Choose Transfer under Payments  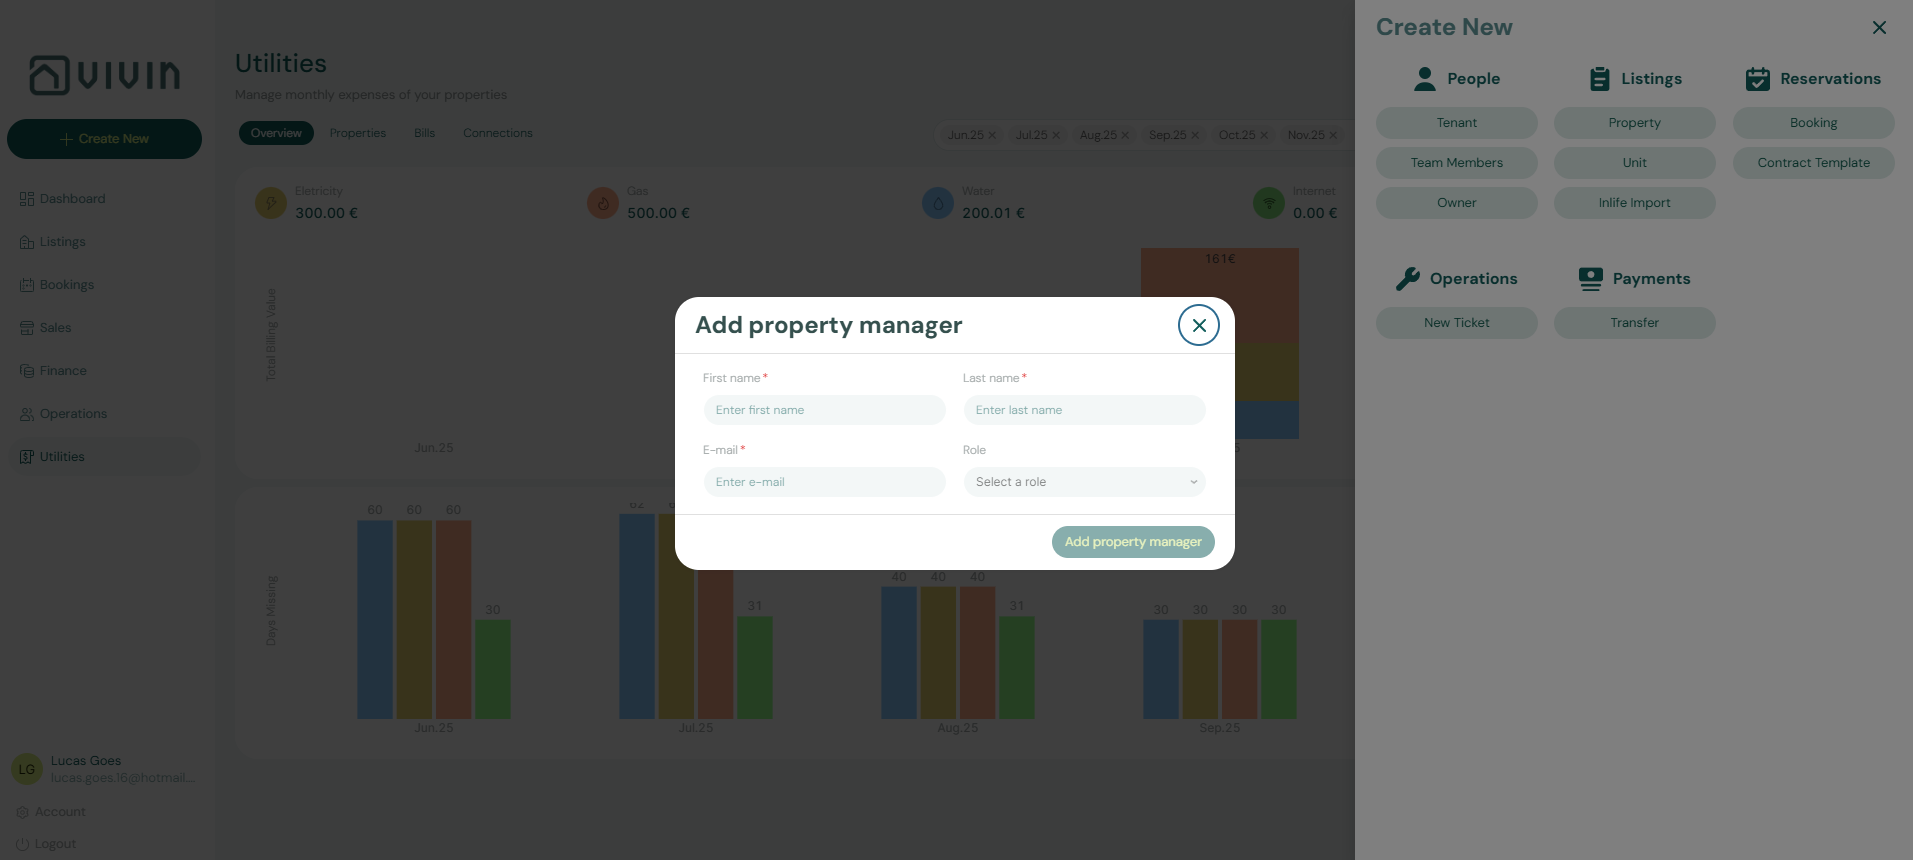1635,323
